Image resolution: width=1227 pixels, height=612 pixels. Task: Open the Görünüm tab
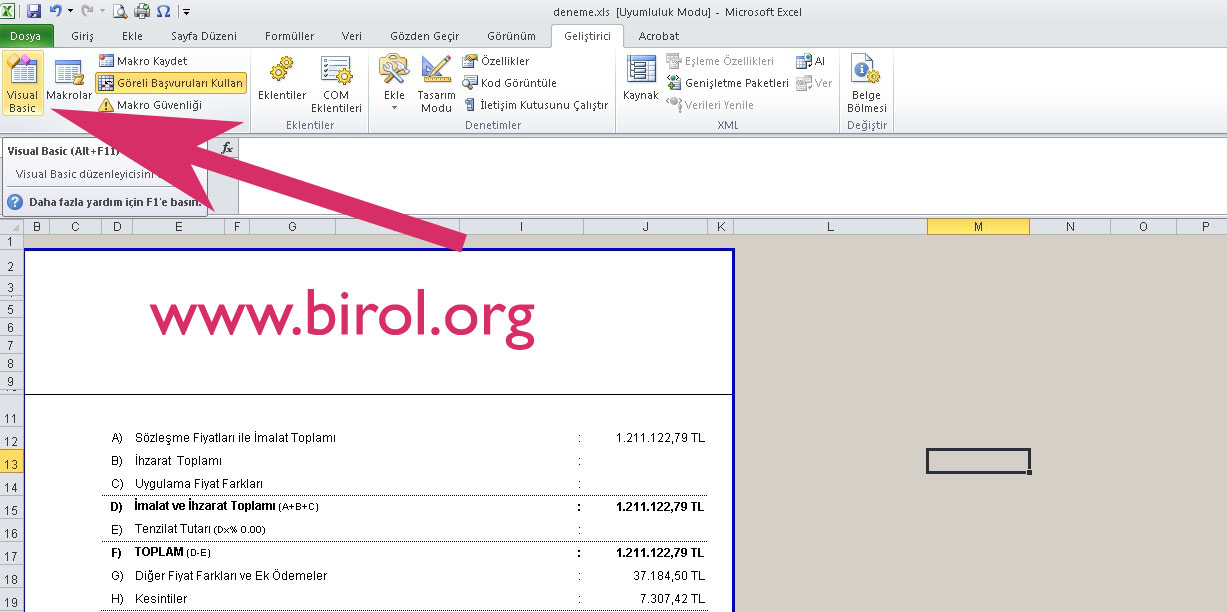(511, 36)
